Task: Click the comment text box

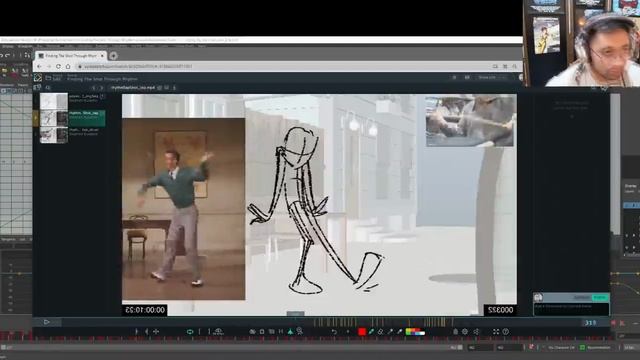Action: pos(571,309)
